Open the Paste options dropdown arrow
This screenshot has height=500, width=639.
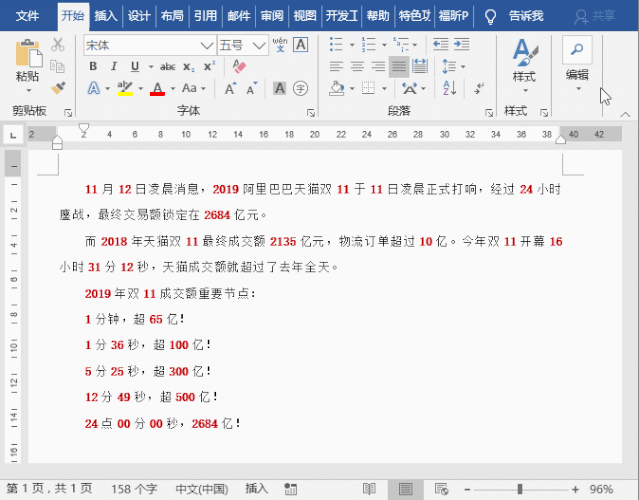[x=29, y=90]
